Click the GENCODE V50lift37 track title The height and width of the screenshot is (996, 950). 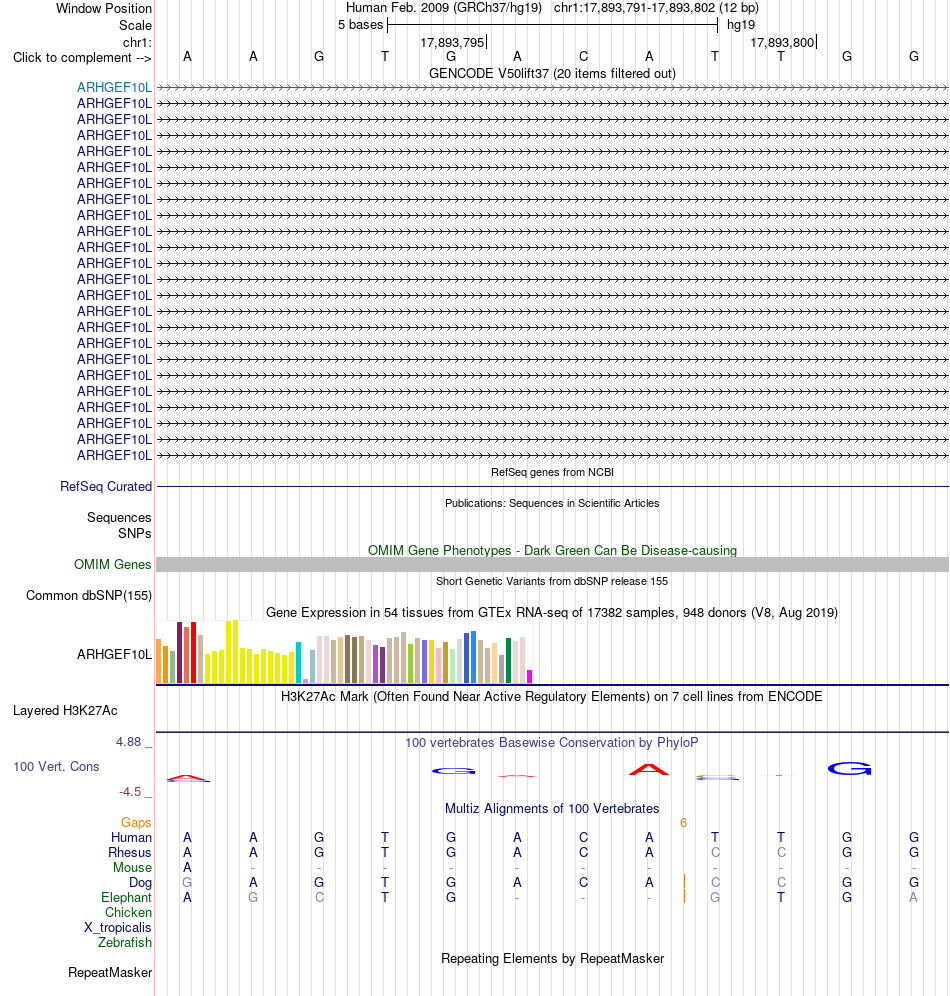pos(552,74)
